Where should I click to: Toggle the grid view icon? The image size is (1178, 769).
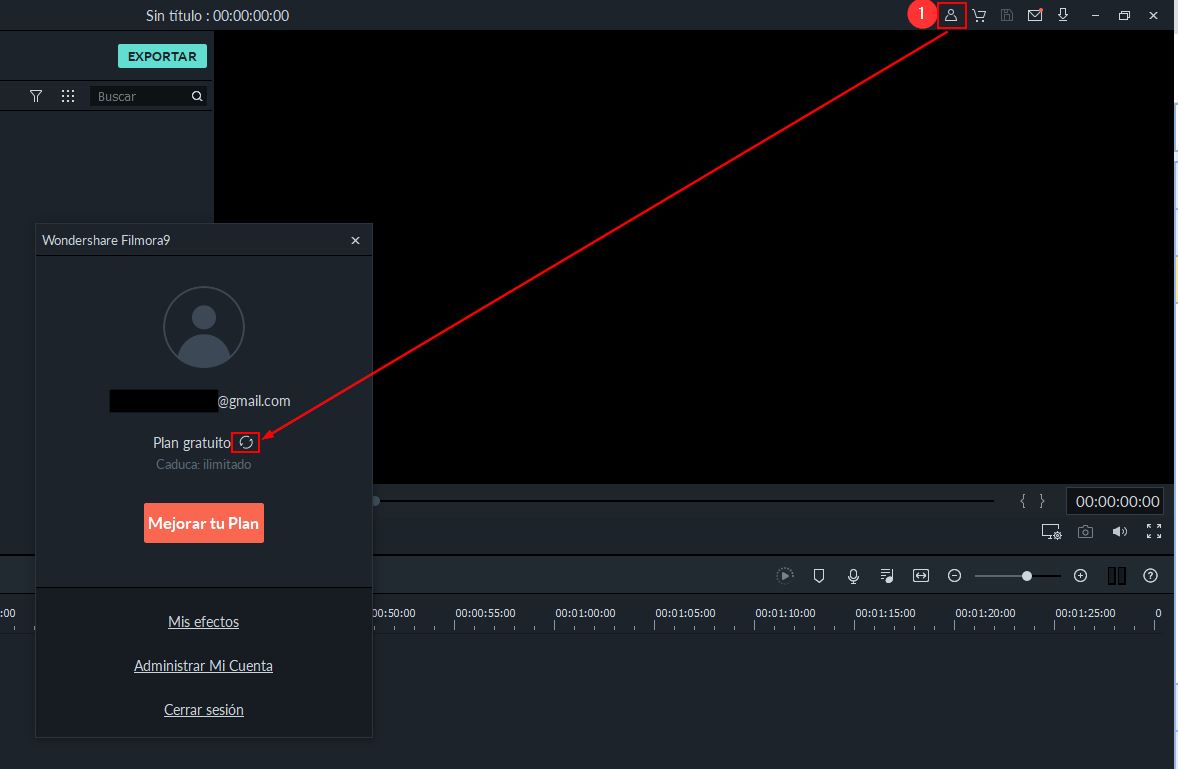pos(68,96)
